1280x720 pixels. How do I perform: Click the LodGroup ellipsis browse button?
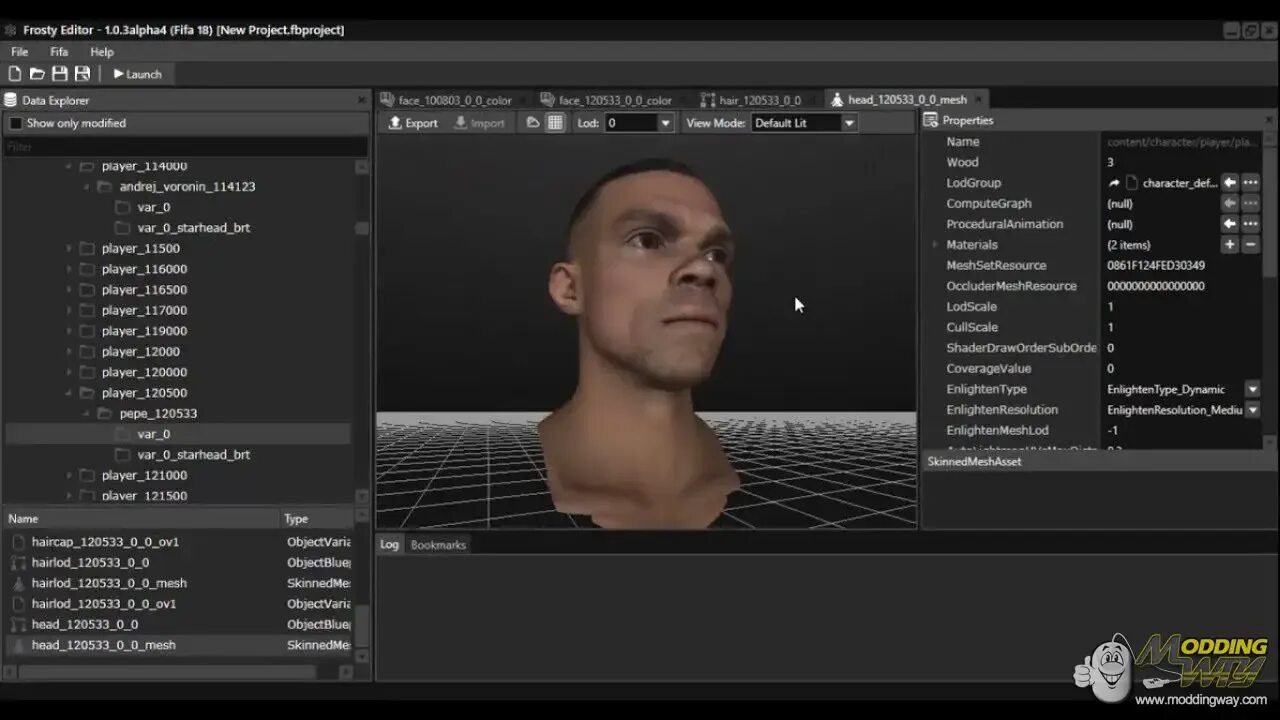(1250, 183)
